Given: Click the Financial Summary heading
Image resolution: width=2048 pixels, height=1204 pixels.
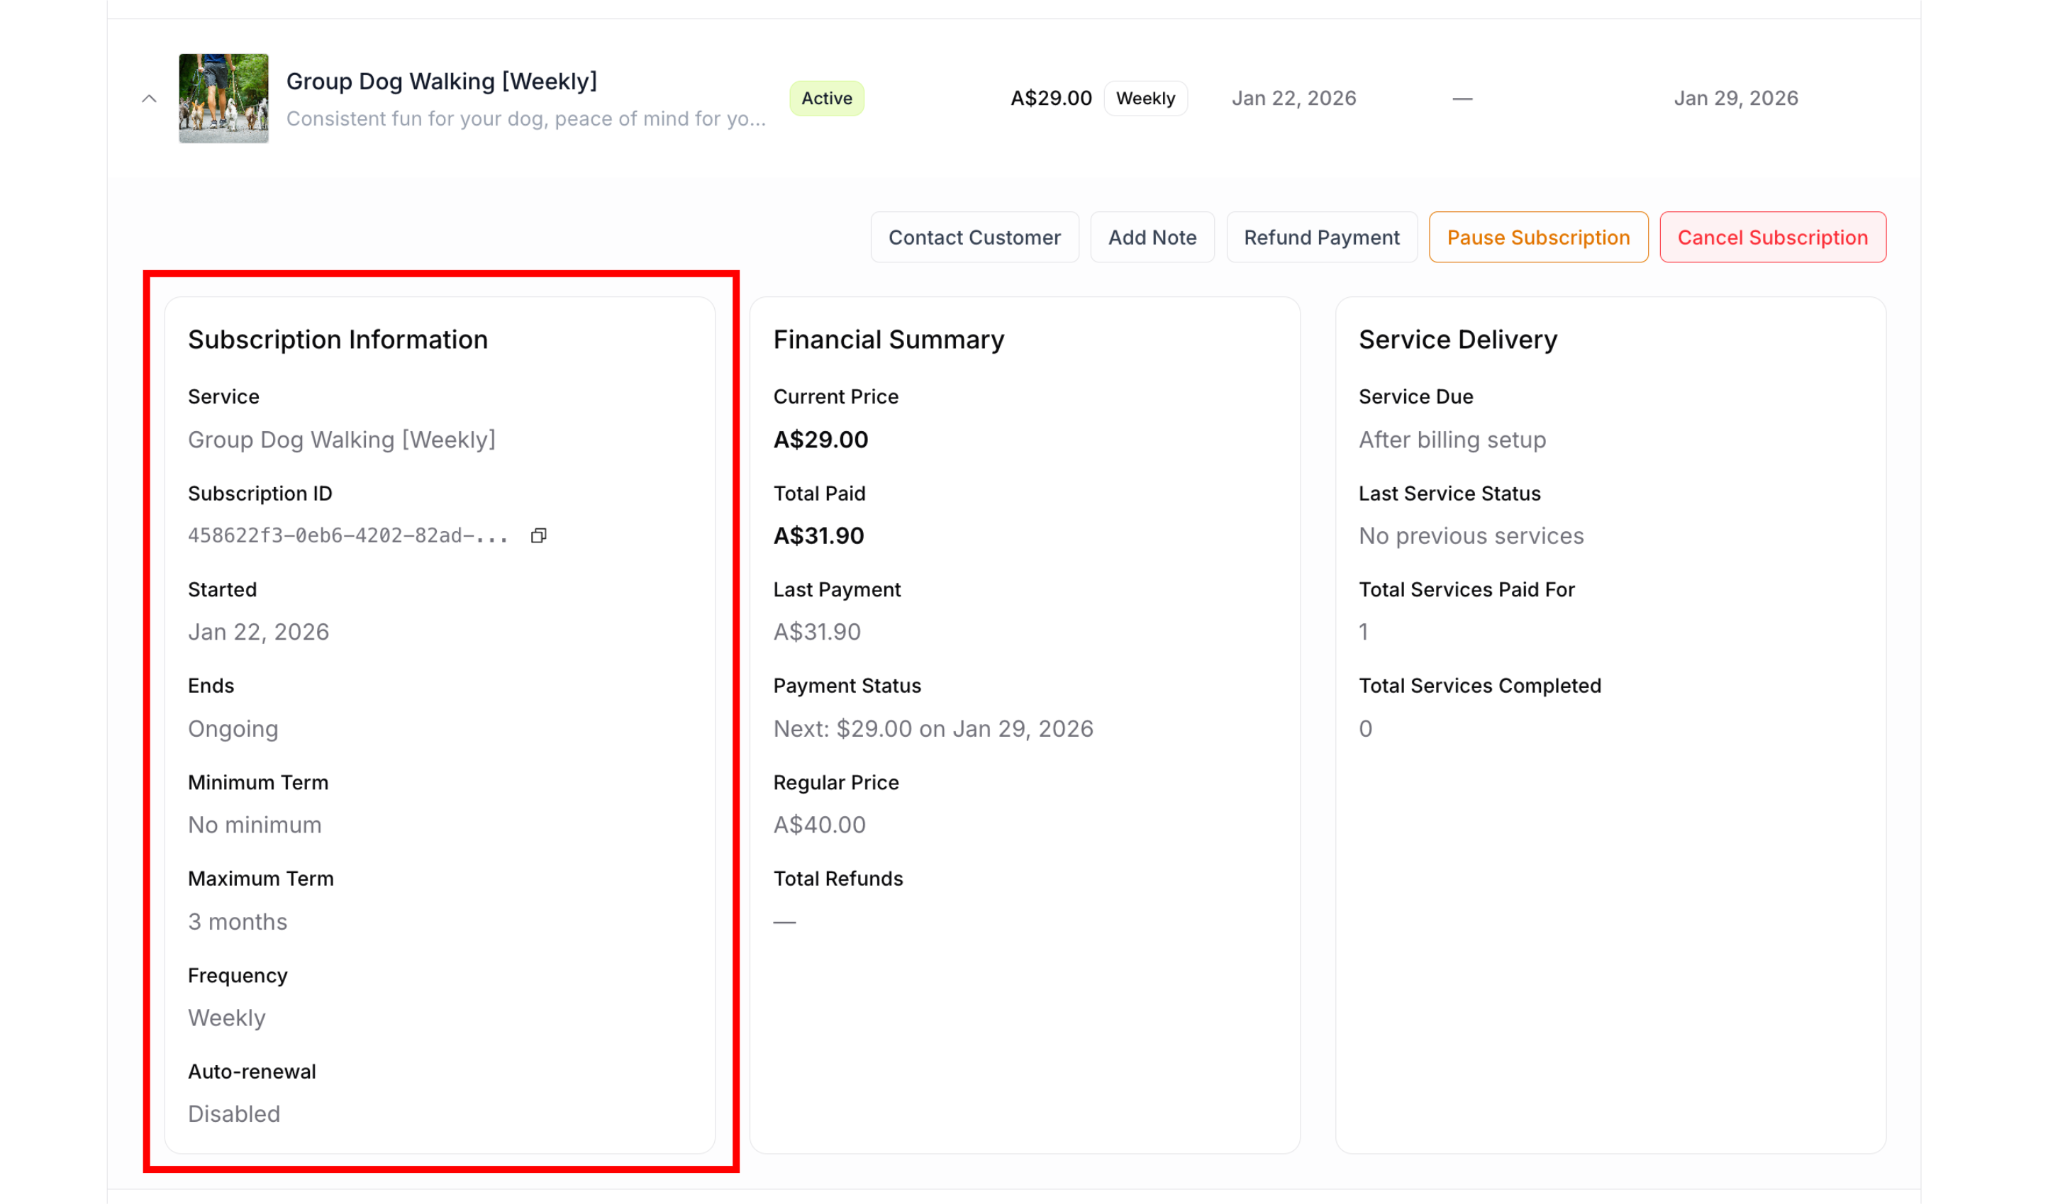Looking at the screenshot, I should point(888,339).
